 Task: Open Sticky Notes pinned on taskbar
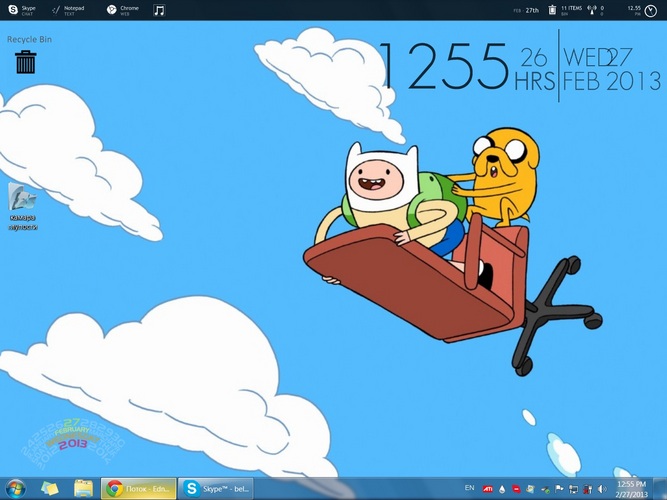coord(50,489)
